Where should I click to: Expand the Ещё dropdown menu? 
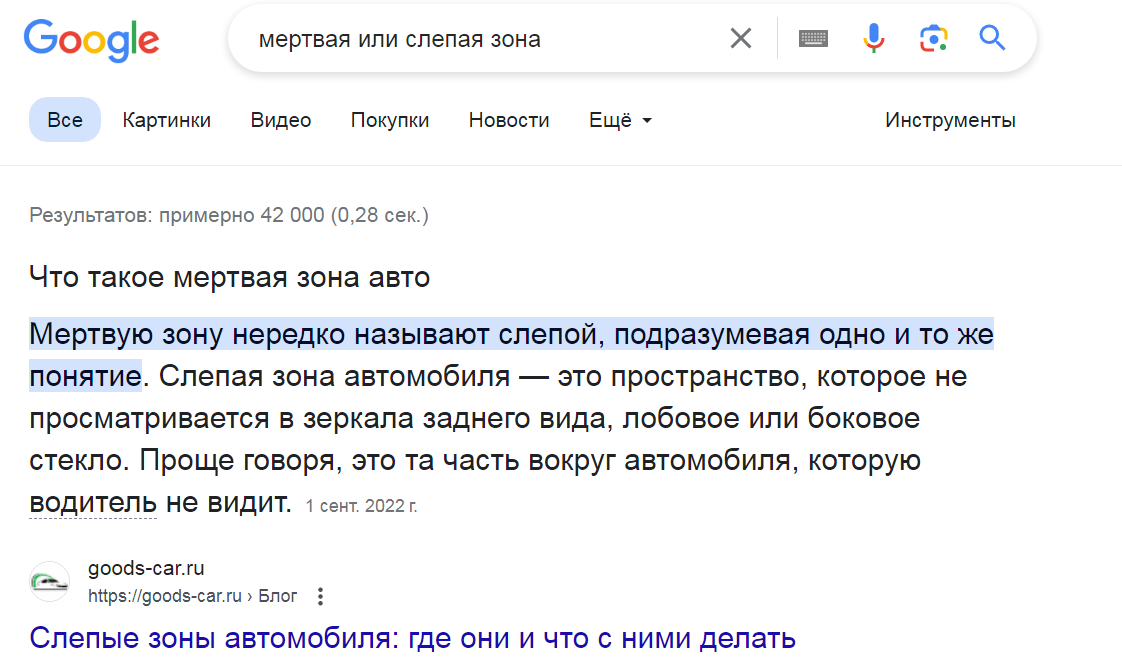coord(620,120)
